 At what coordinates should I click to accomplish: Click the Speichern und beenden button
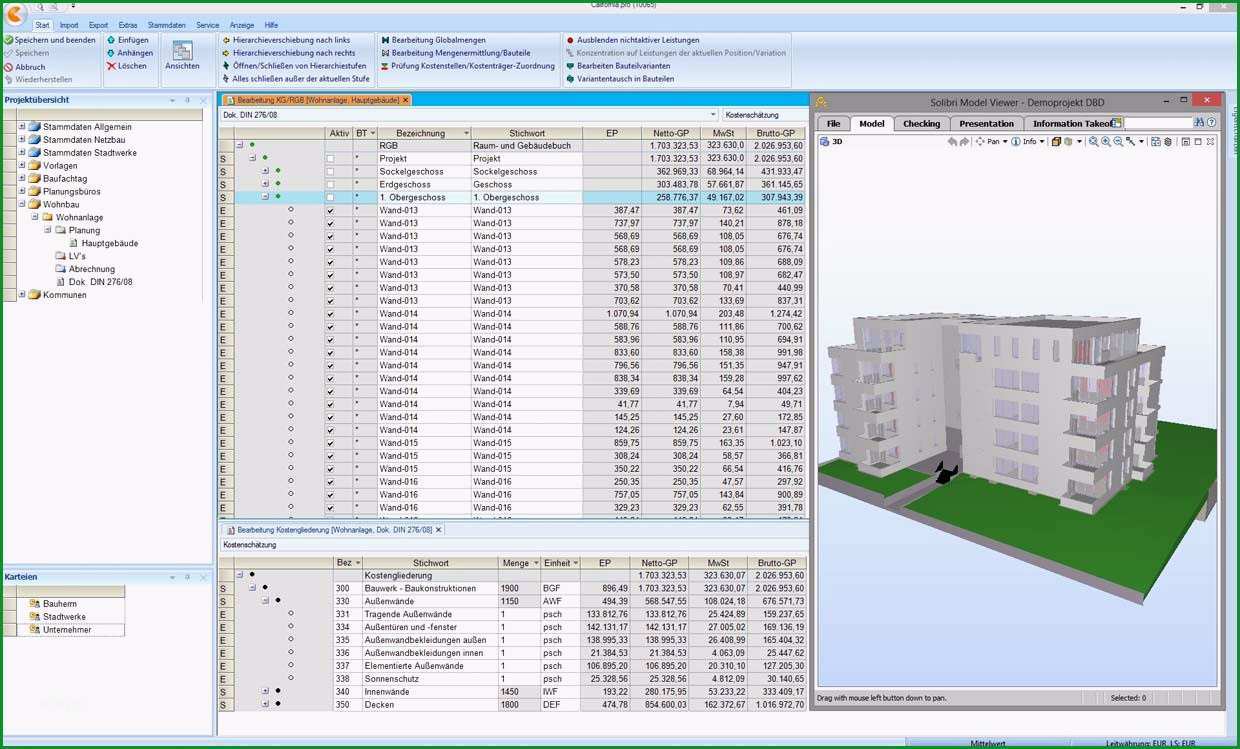point(50,40)
